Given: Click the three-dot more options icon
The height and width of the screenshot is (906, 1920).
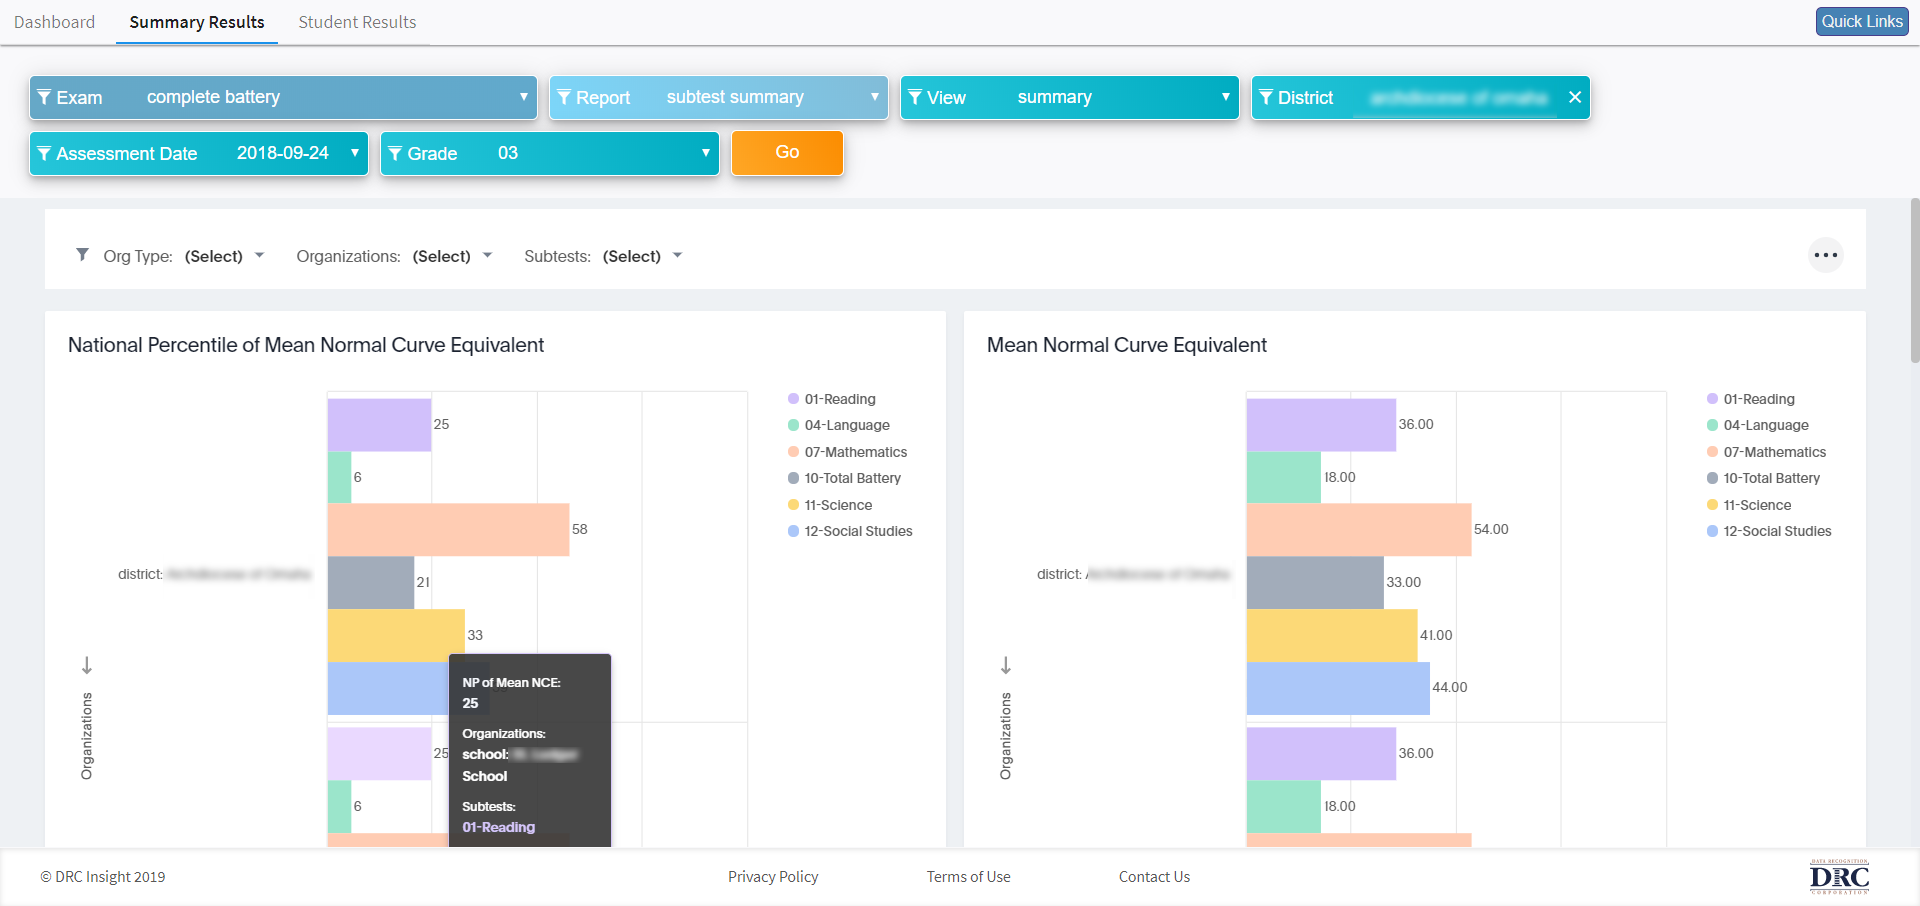Looking at the screenshot, I should tap(1825, 255).
